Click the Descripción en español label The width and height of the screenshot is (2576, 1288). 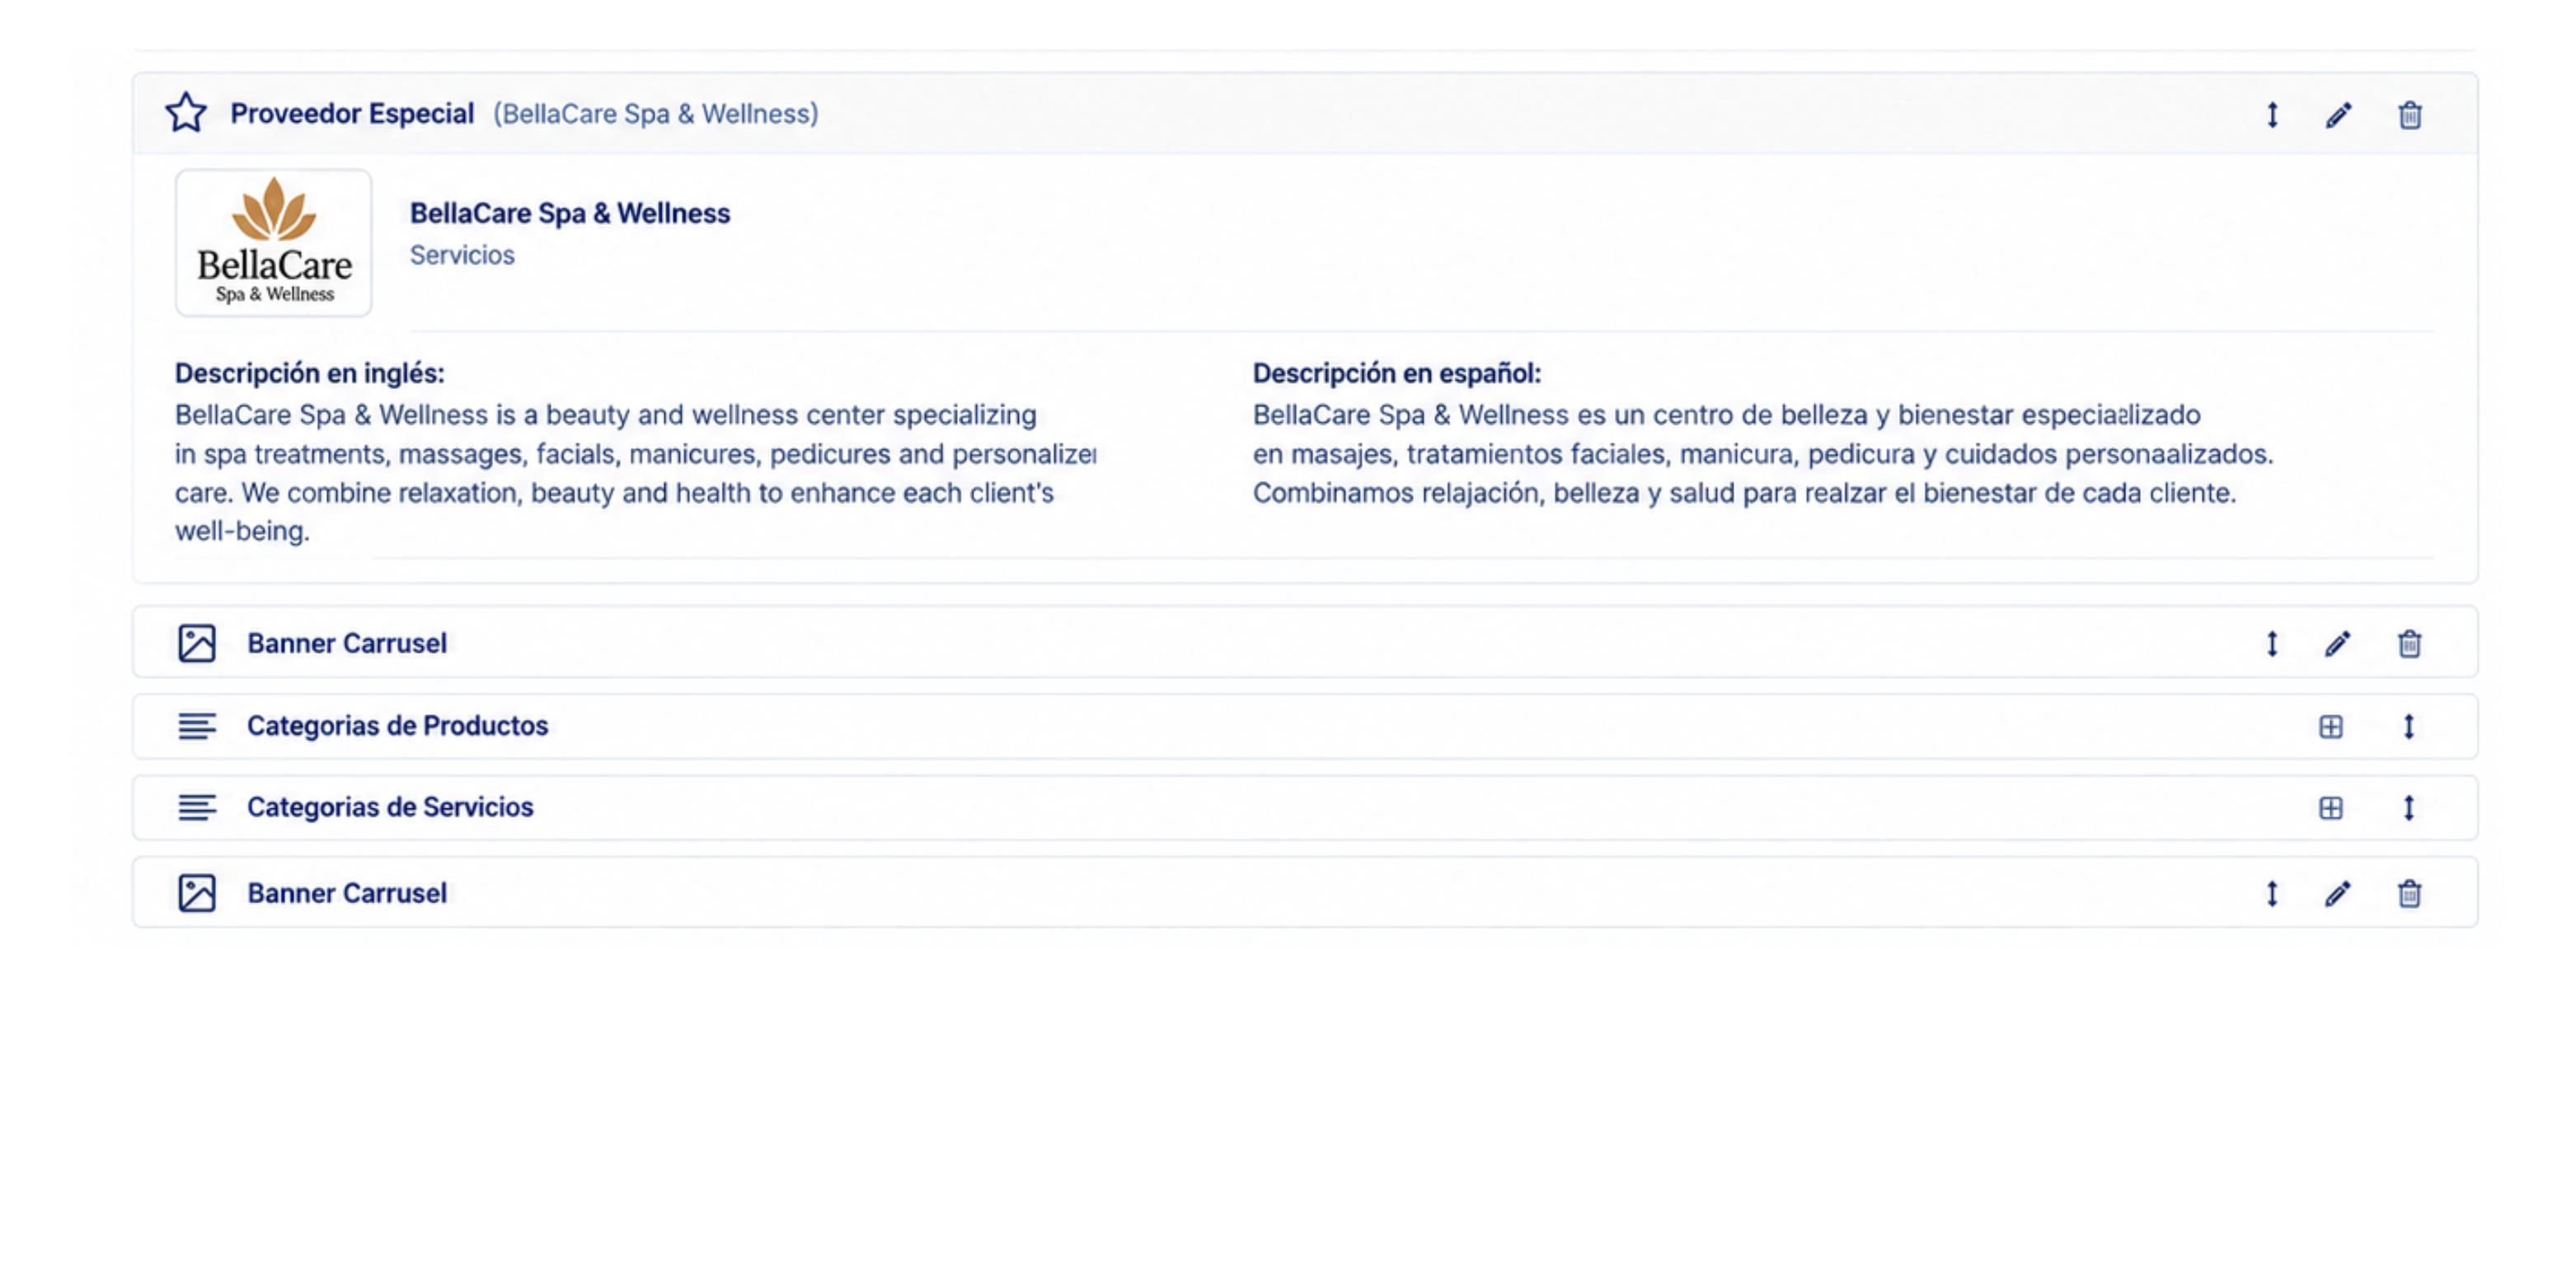[1397, 373]
